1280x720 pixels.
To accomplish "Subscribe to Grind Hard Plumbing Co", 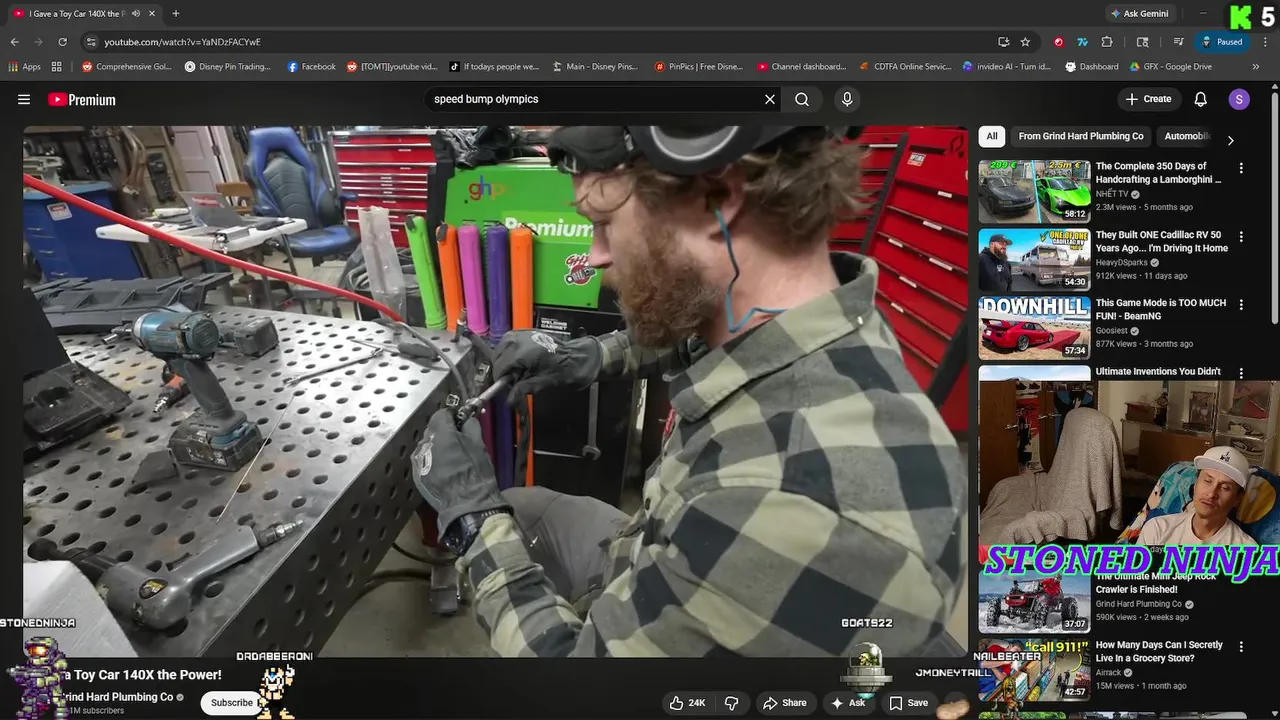I will pos(232,703).
